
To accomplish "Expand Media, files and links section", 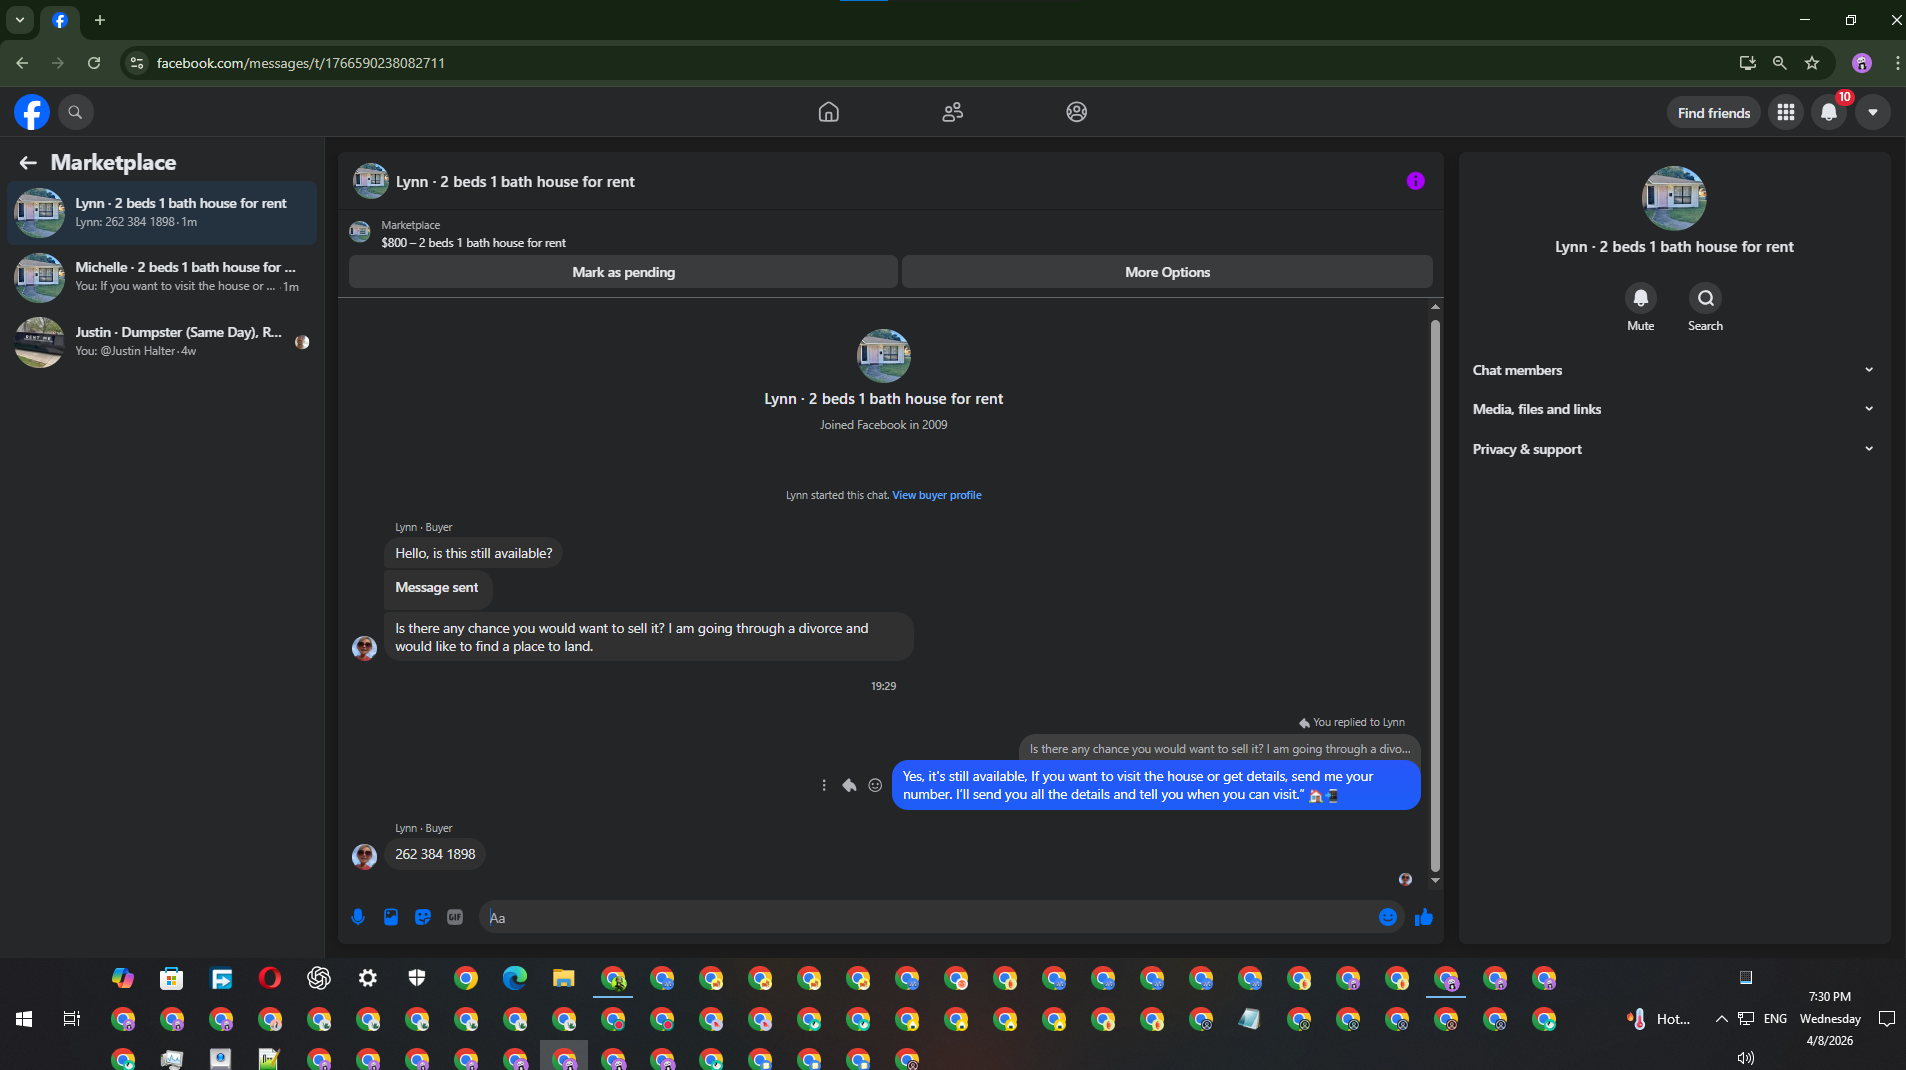I will point(1673,409).
